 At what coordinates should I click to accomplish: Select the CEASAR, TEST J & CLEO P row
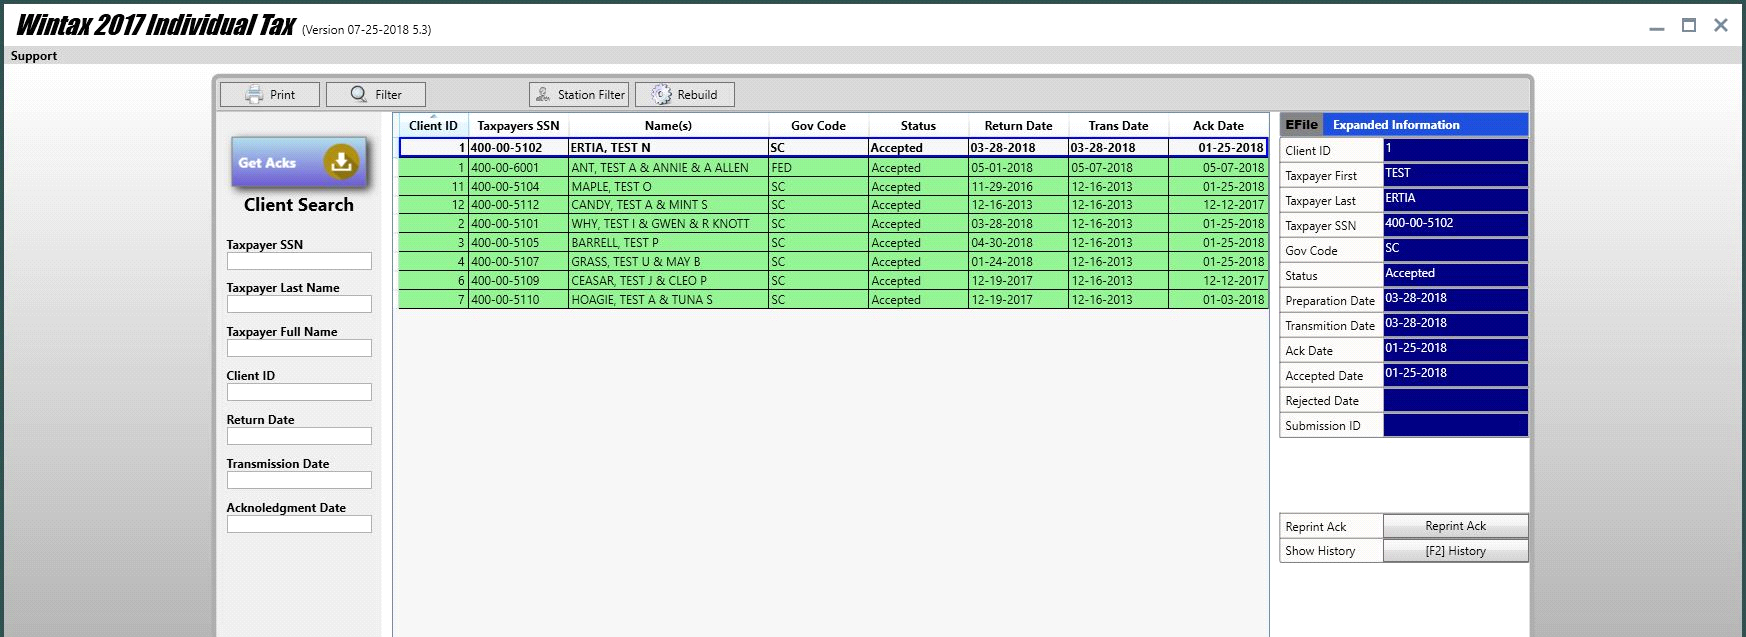point(833,281)
